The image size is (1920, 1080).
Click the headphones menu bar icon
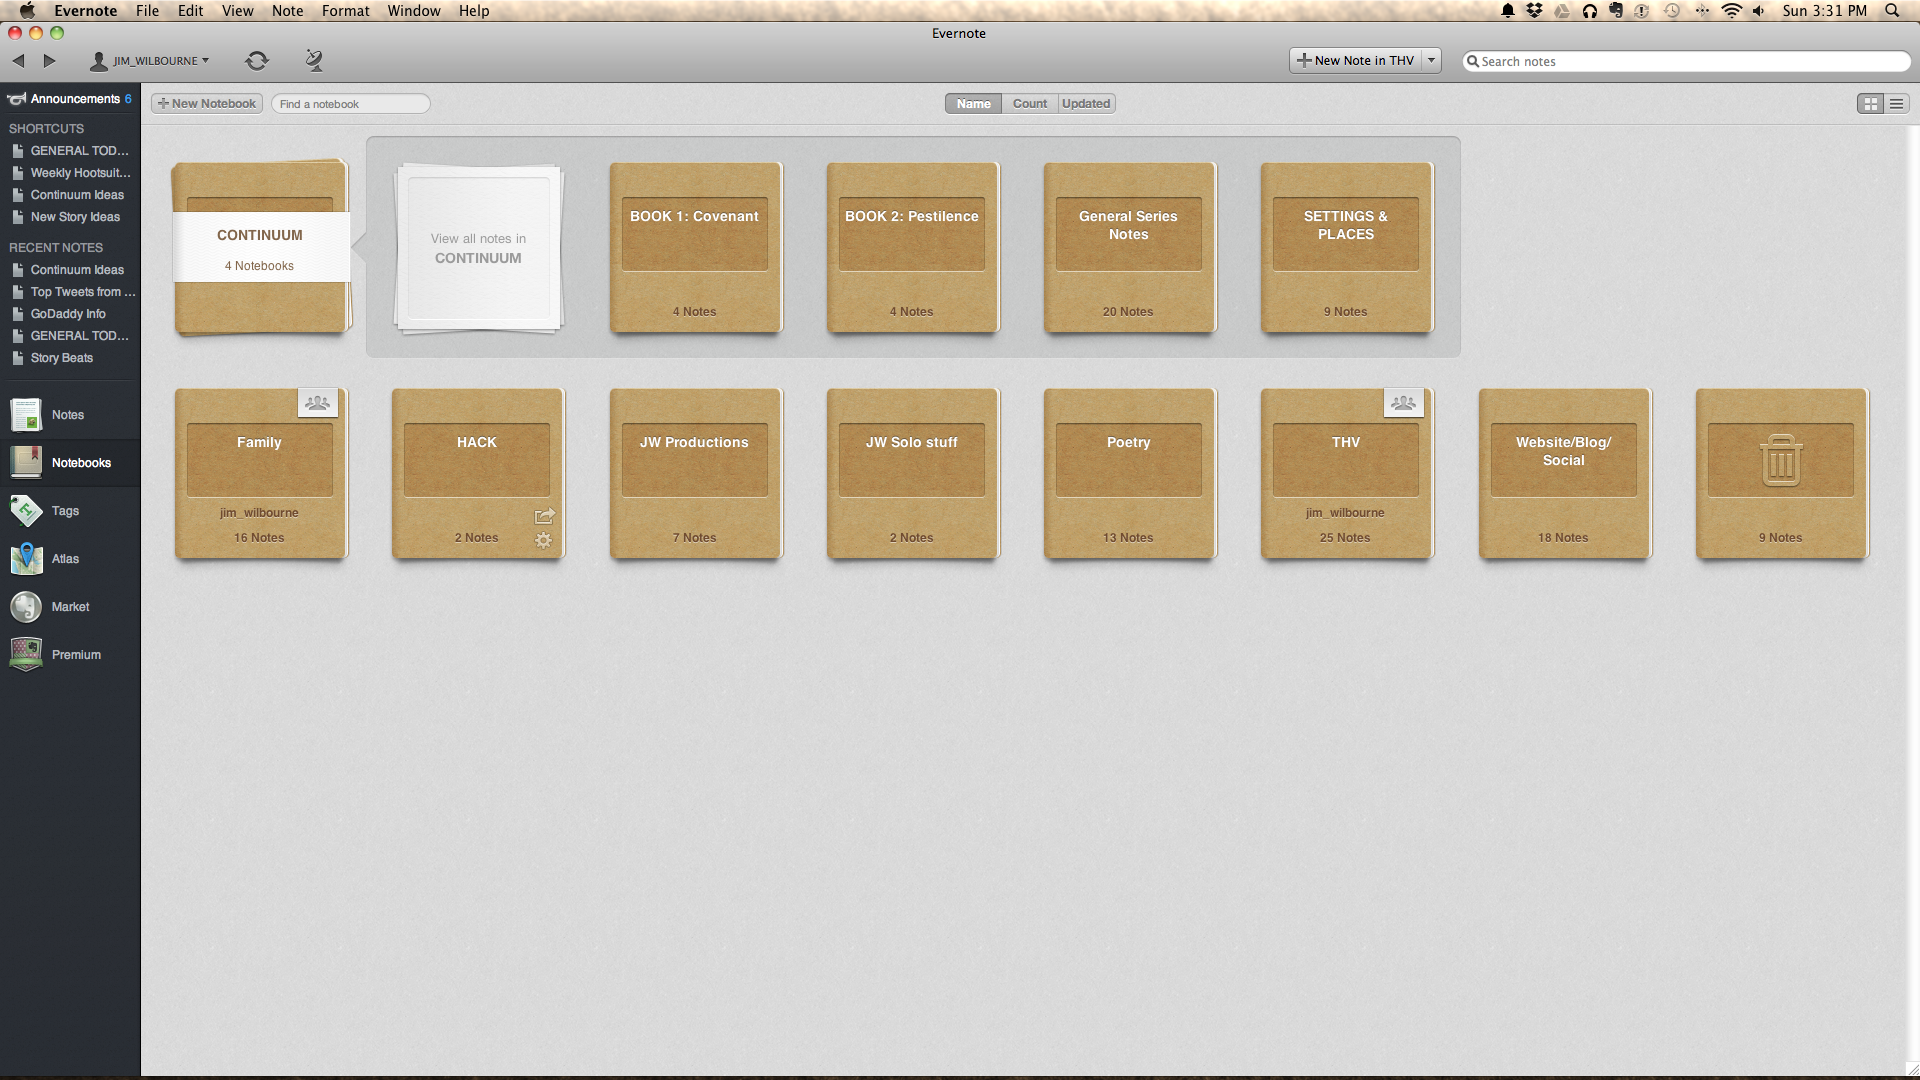click(x=1589, y=11)
